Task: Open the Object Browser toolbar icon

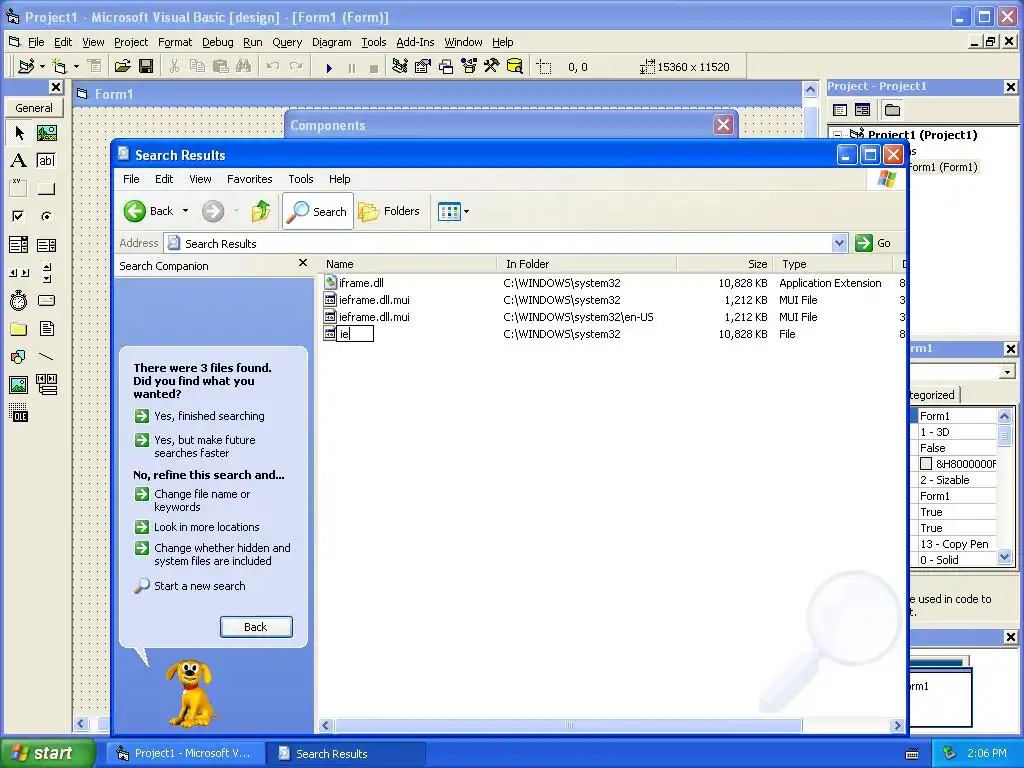Action: (469, 67)
